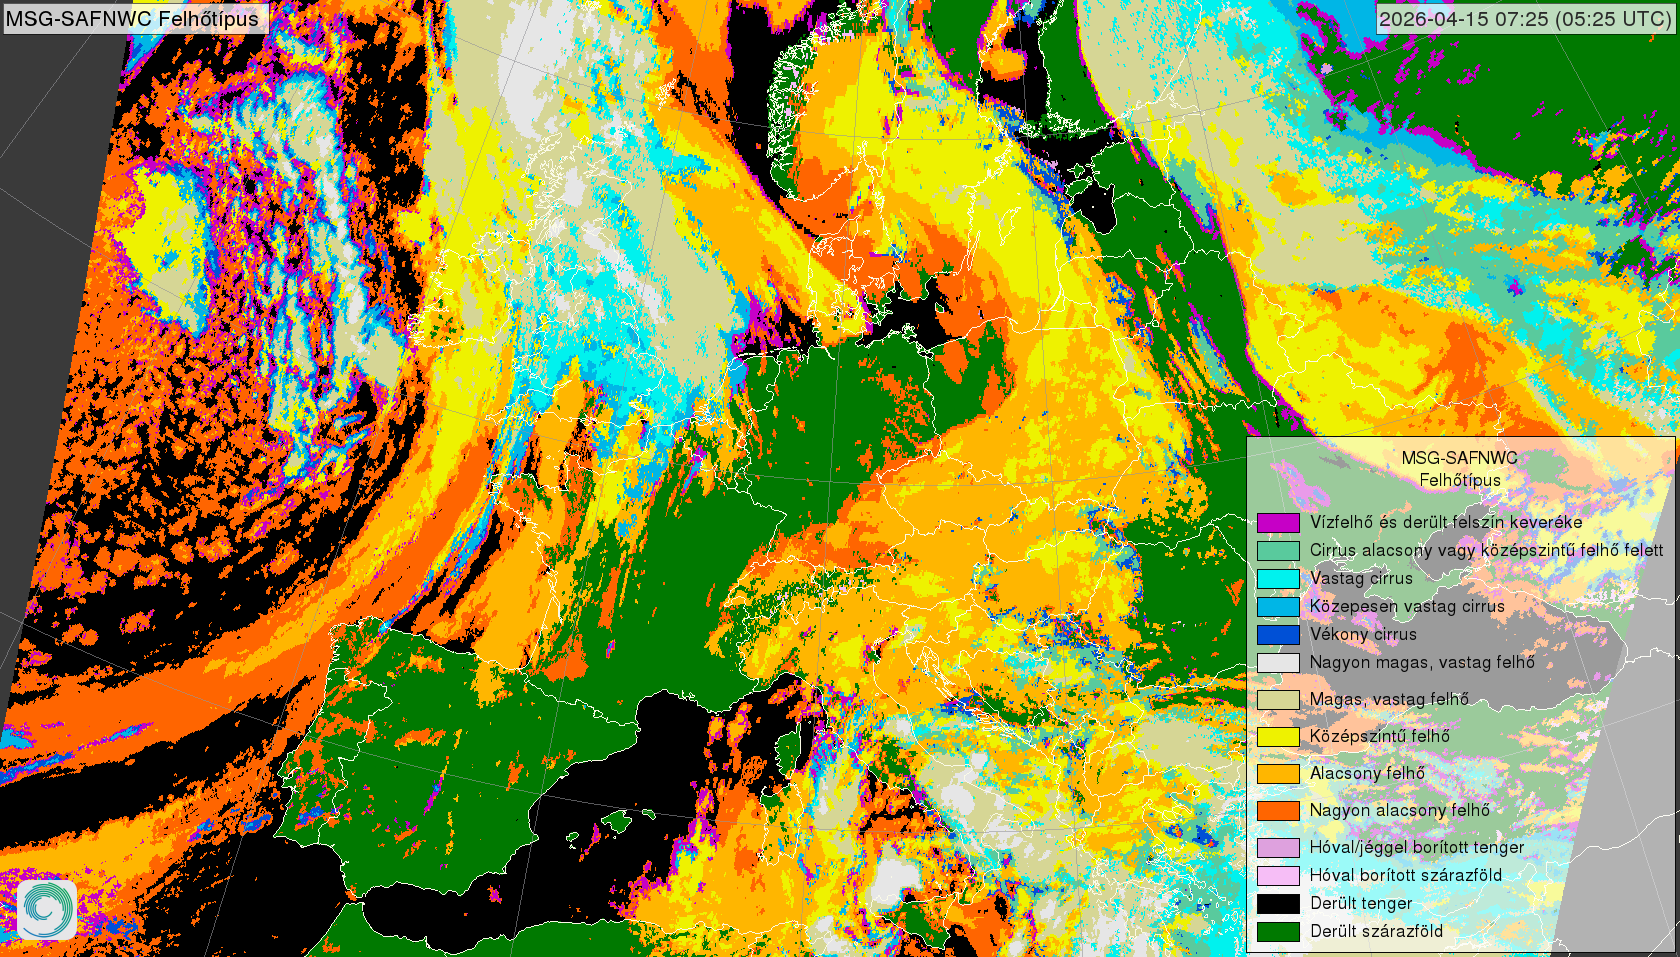Select the yellow Középszintű felhő swatch
This screenshot has width=1680, height=957.
click(x=1277, y=736)
